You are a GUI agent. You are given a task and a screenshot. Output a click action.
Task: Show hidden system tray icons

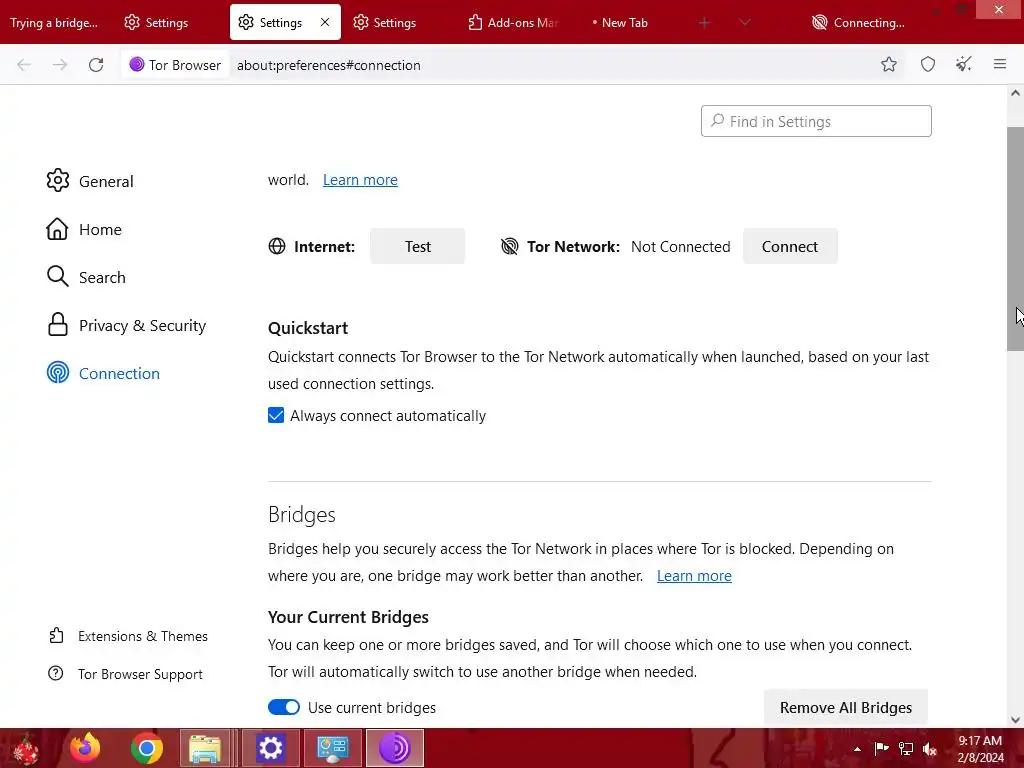pyautogui.click(x=857, y=749)
